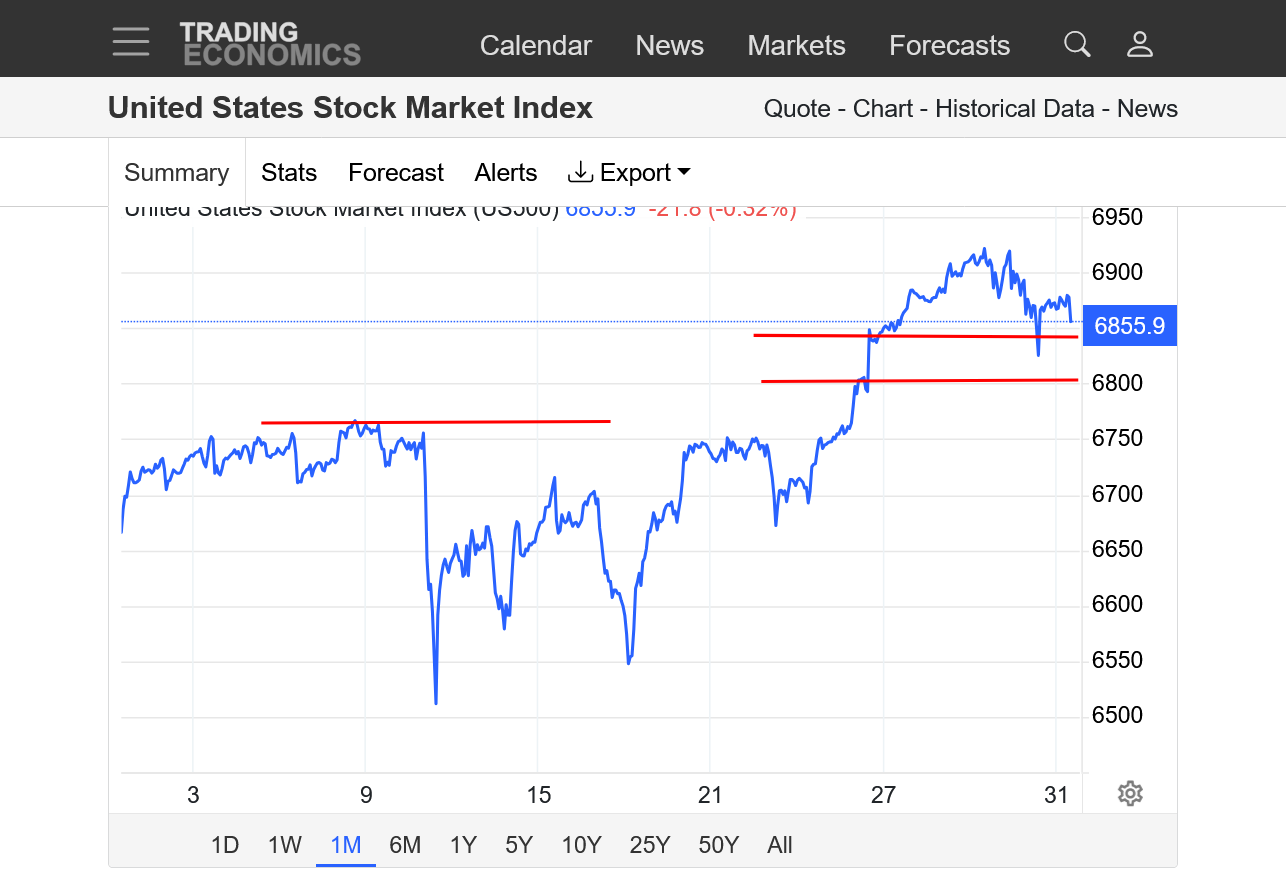1286x884 pixels.
Task: Open the Historical Data link
Action: tap(1014, 109)
